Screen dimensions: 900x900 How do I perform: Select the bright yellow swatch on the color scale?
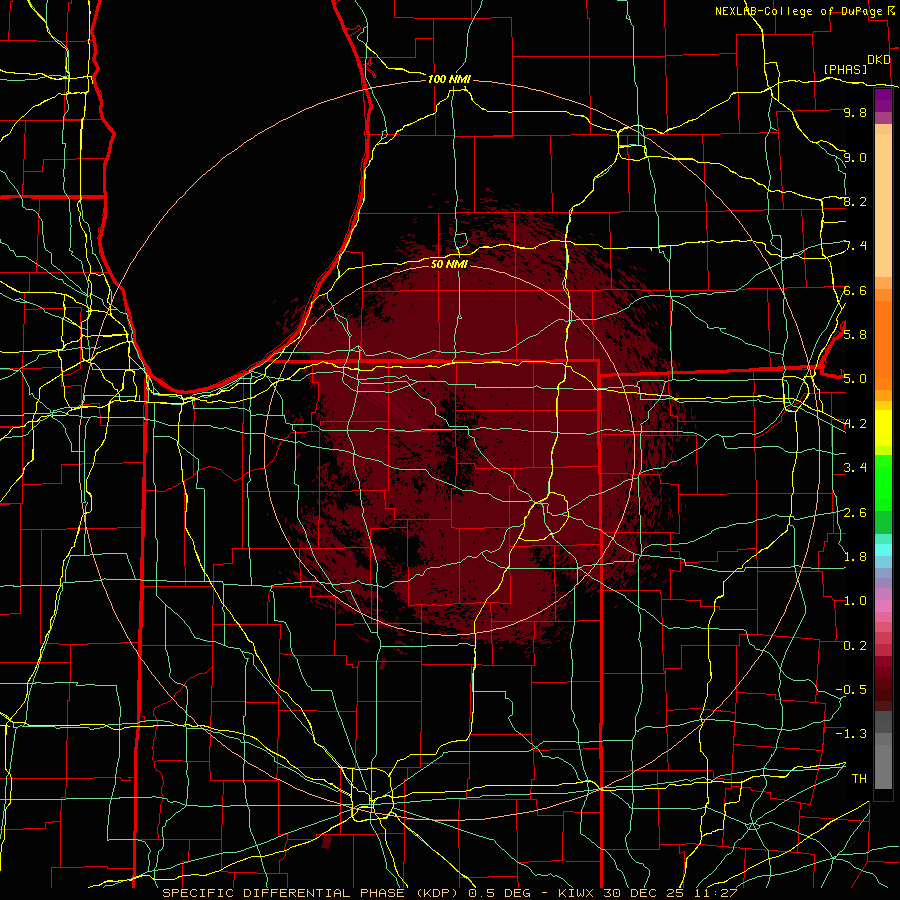(883, 428)
